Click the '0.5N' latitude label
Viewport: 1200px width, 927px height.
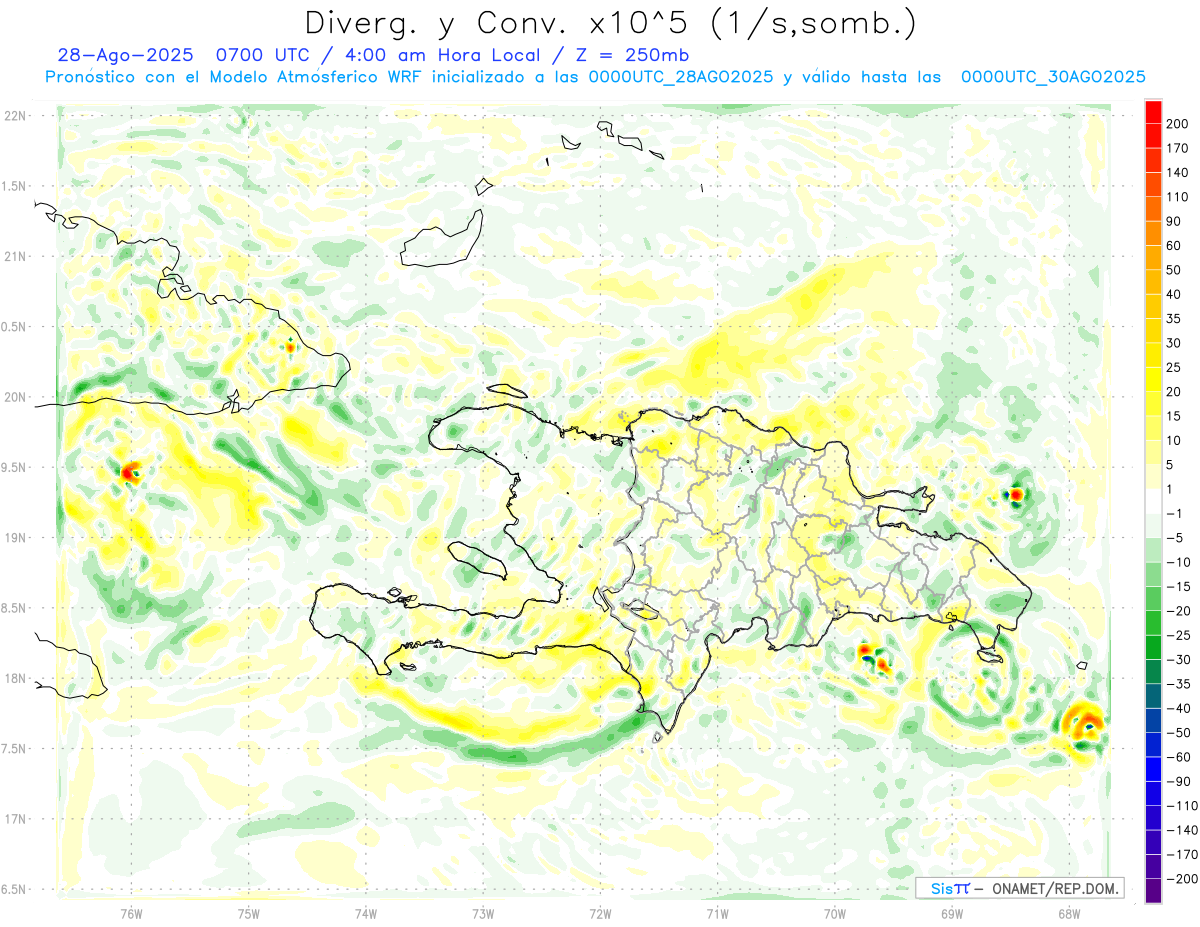tap(15, 327)
